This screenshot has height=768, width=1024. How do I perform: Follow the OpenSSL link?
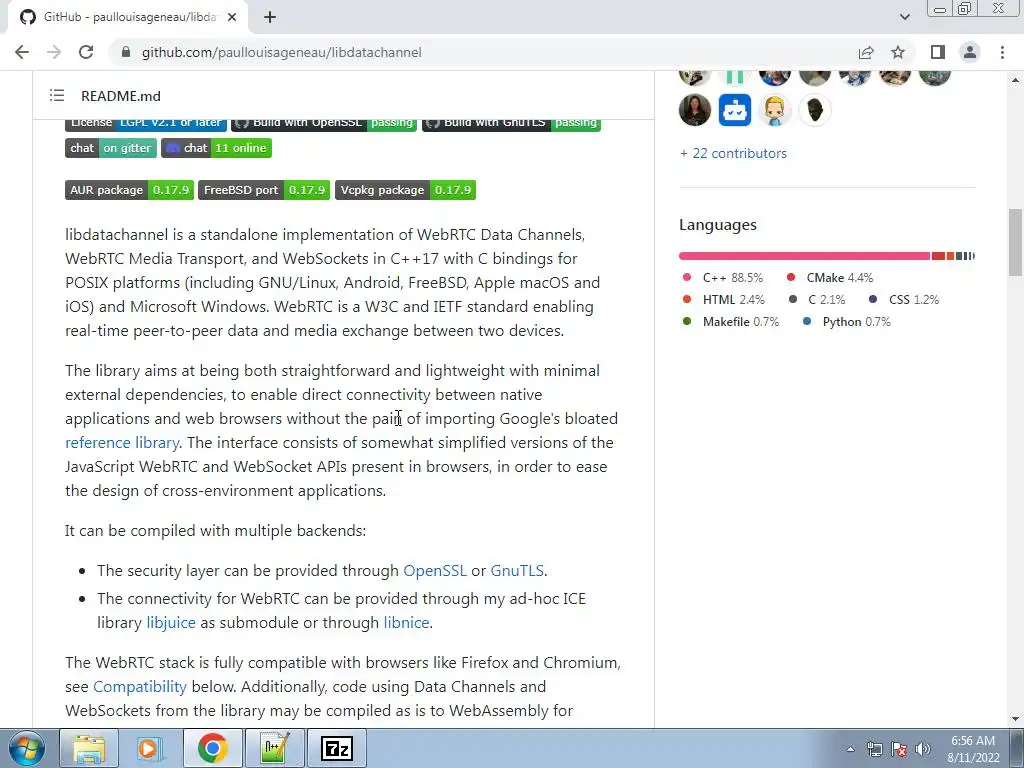coord(435,571)
